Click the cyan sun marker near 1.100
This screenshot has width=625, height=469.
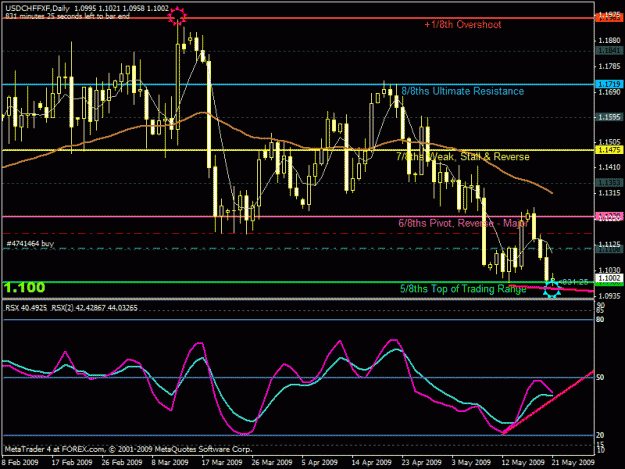[x=552, y=288]
